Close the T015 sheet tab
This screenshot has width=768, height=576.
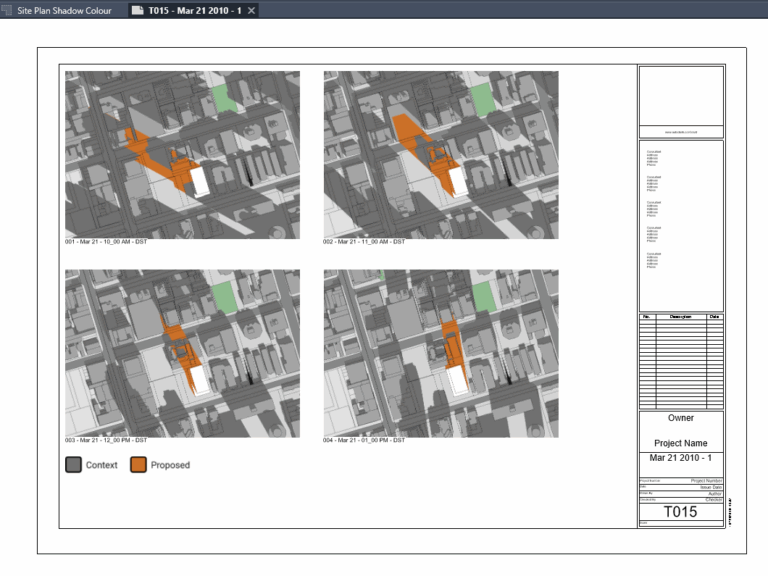click(x=252, y=10)
